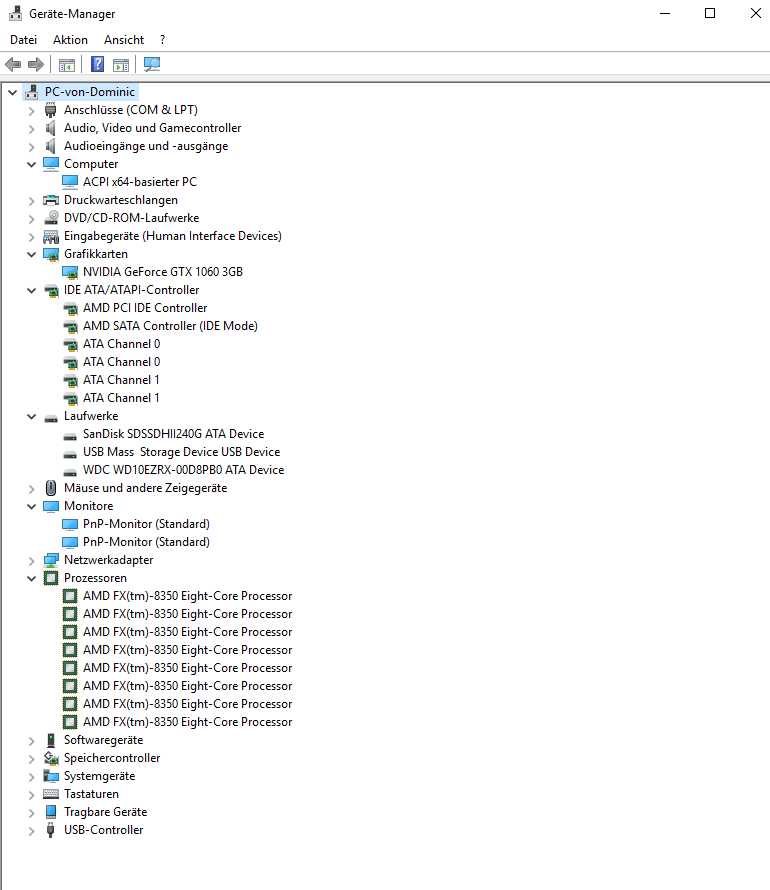Click the forward arrow toolbar icon
770x890 pixels.
coord(36,65)
